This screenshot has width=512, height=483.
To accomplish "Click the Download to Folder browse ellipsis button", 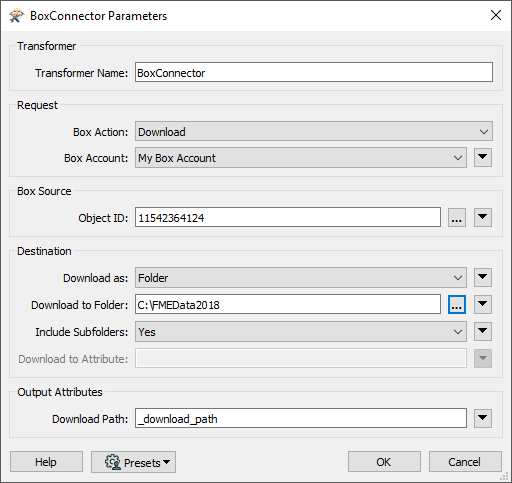I will pos(457,304).
